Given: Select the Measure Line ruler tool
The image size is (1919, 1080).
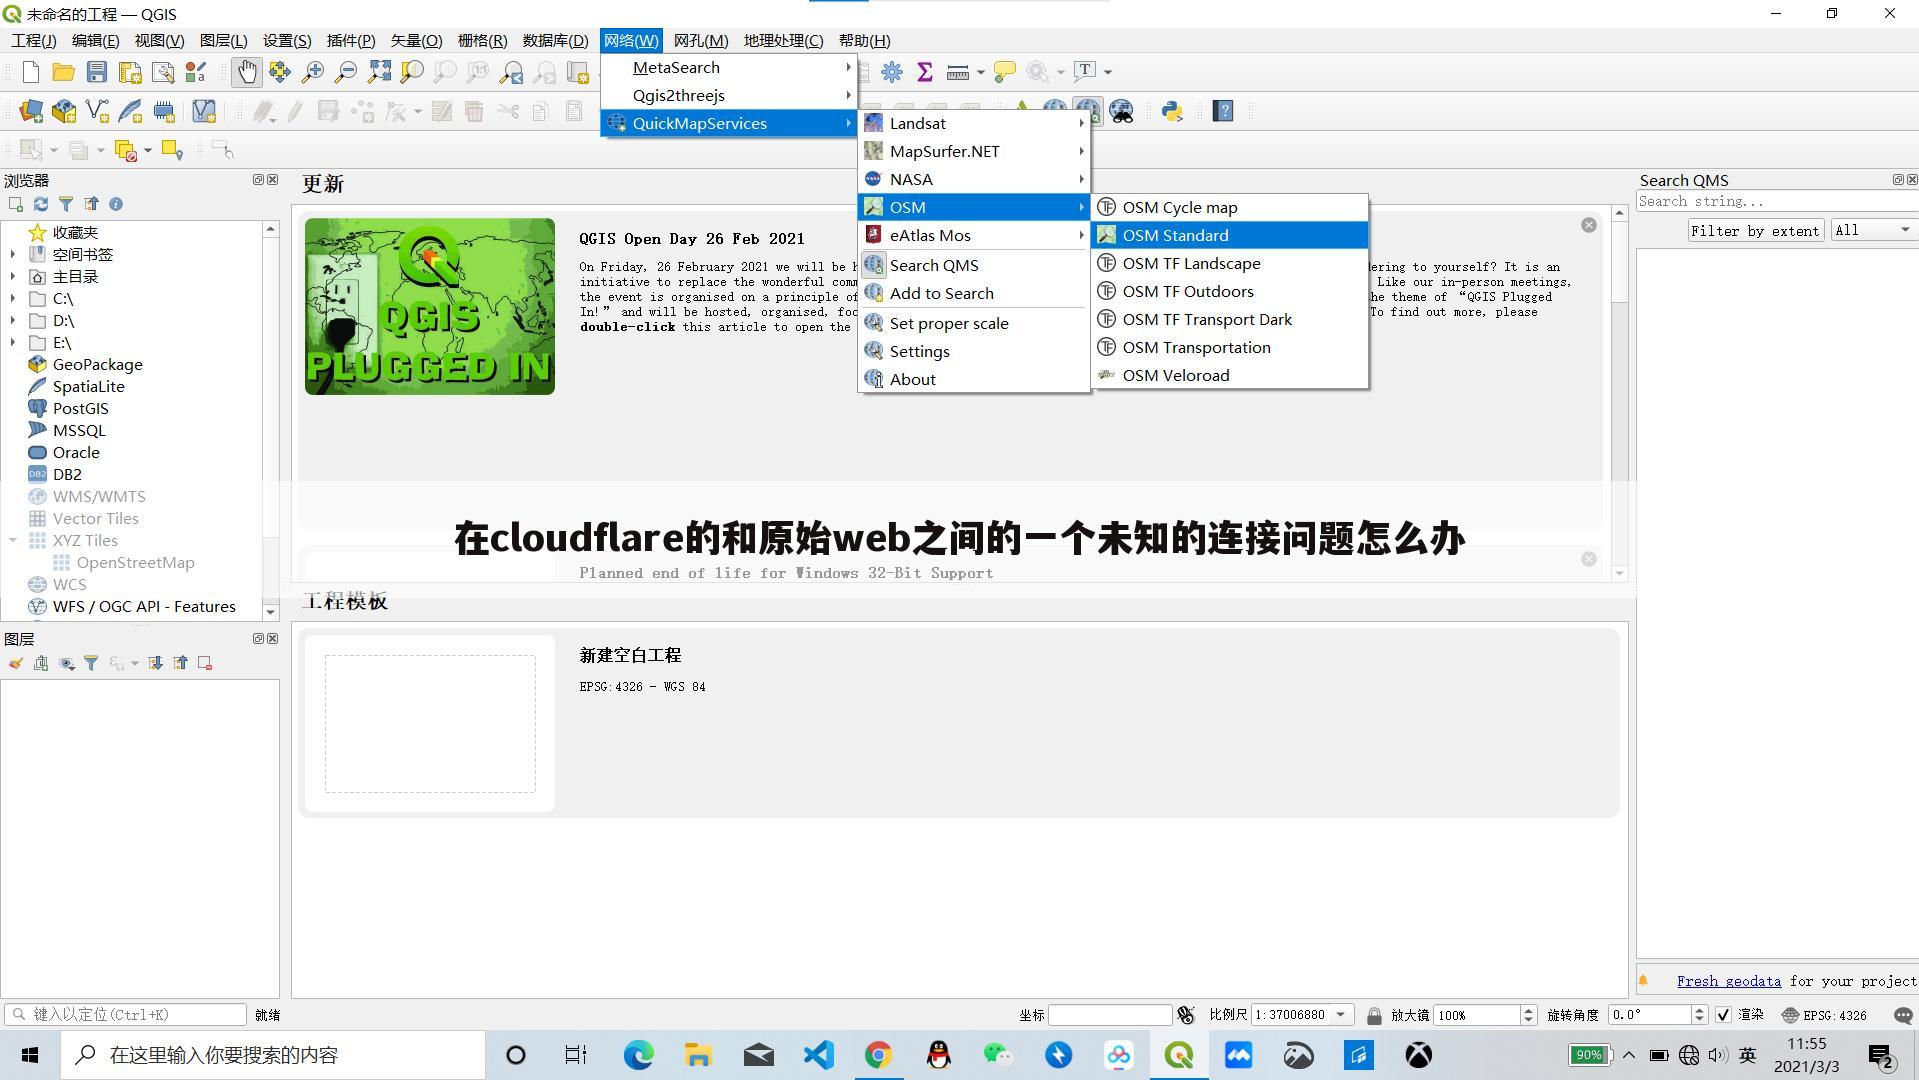Looking at the screenshot, I should [958, 72].
